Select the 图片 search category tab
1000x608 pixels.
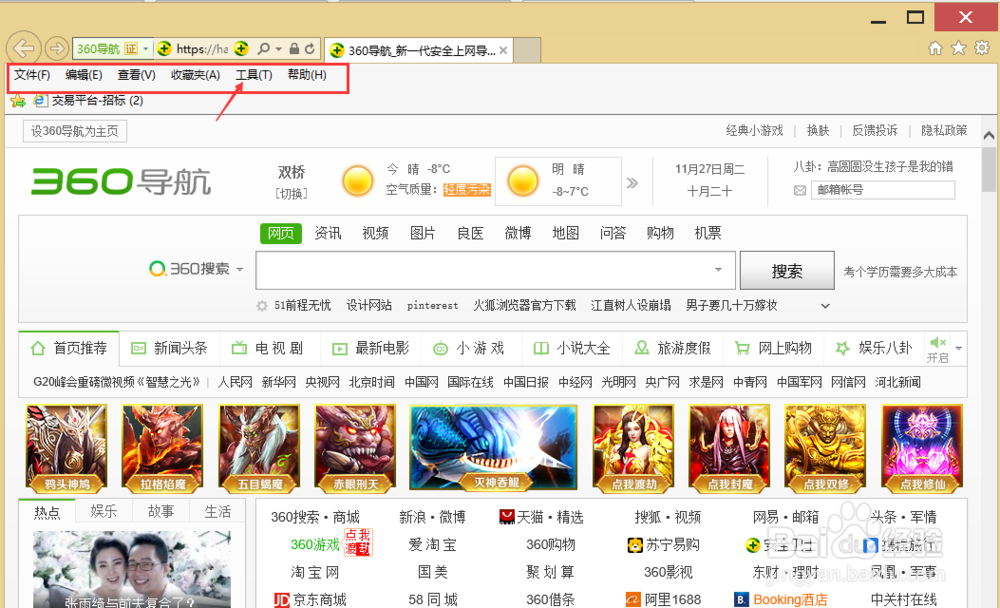click(423, 234)
